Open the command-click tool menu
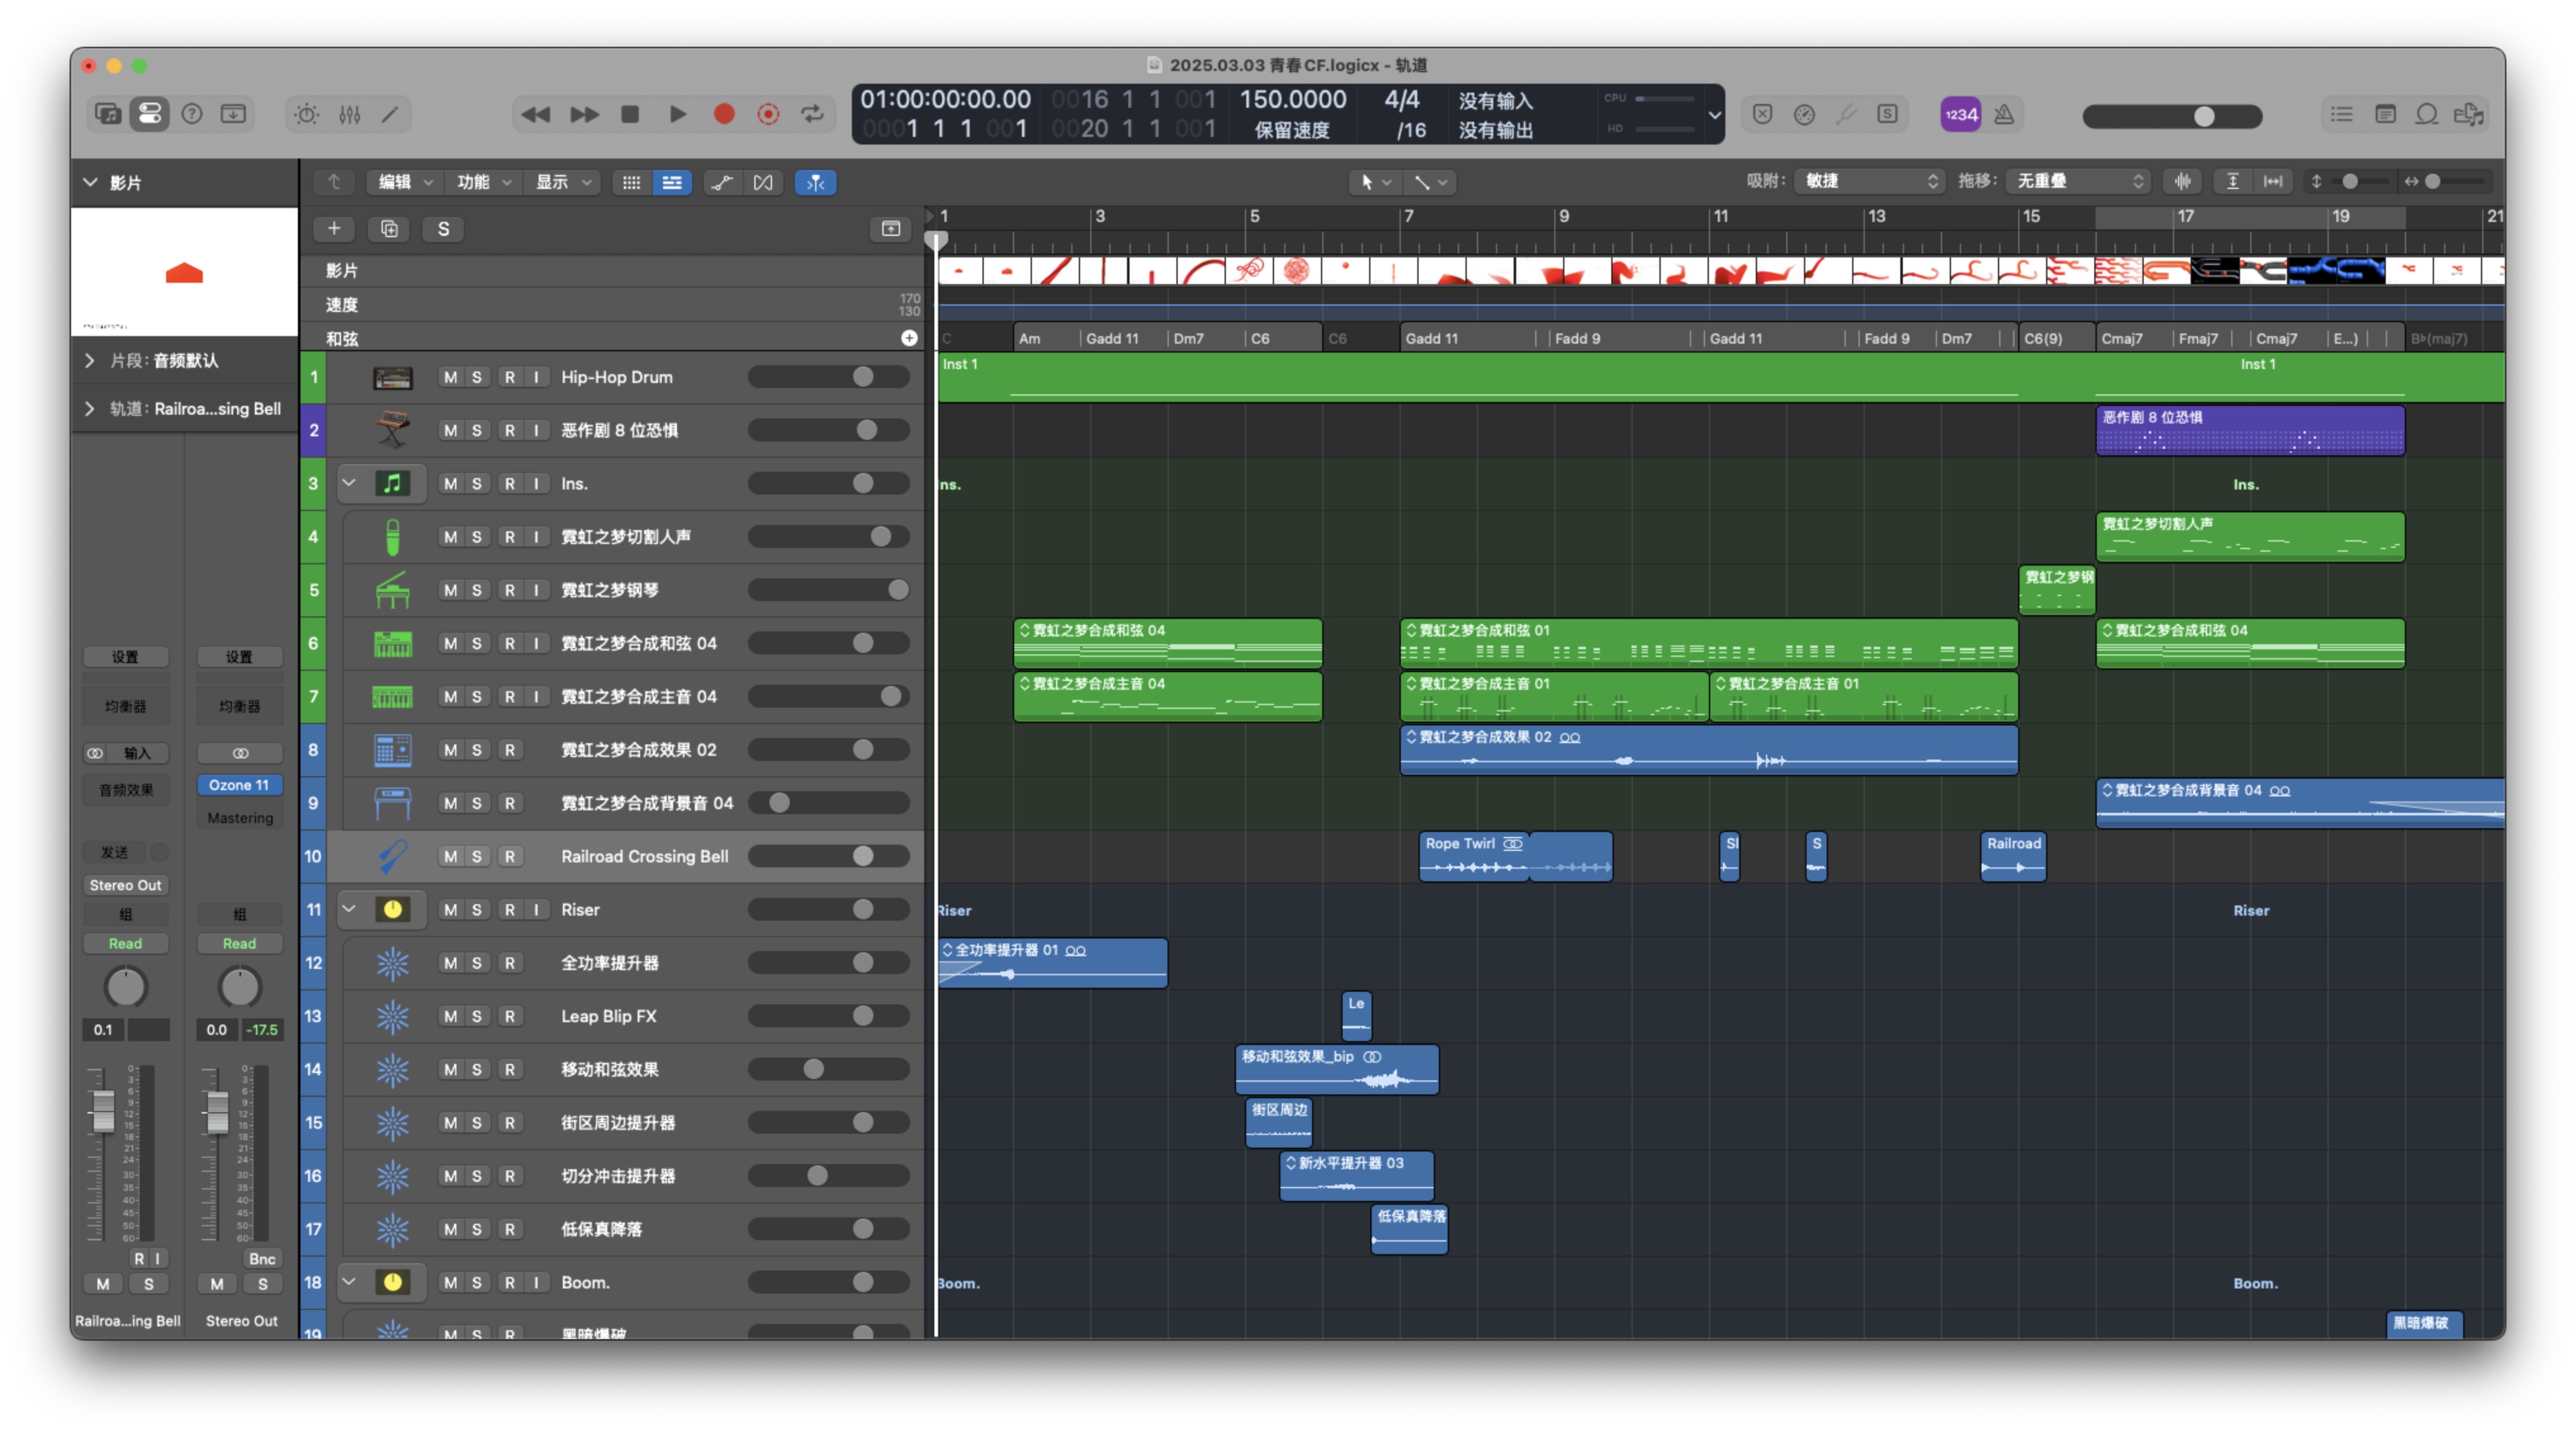This screenshot has height=1433, width=2576. click(x=1430, y=182)
